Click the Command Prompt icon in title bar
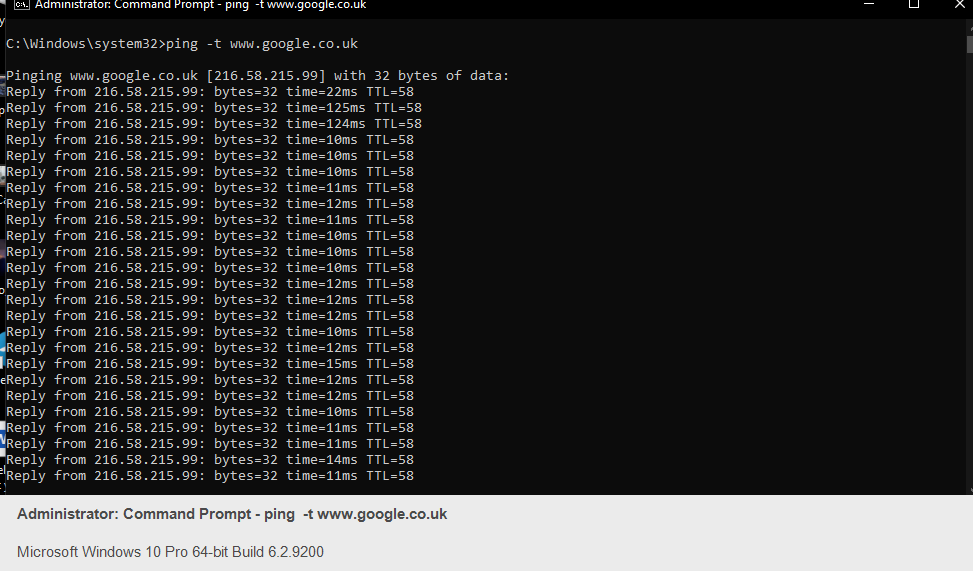Image resolution: width=973 pixels, height=571 pixels. click(x=21, y=4)
